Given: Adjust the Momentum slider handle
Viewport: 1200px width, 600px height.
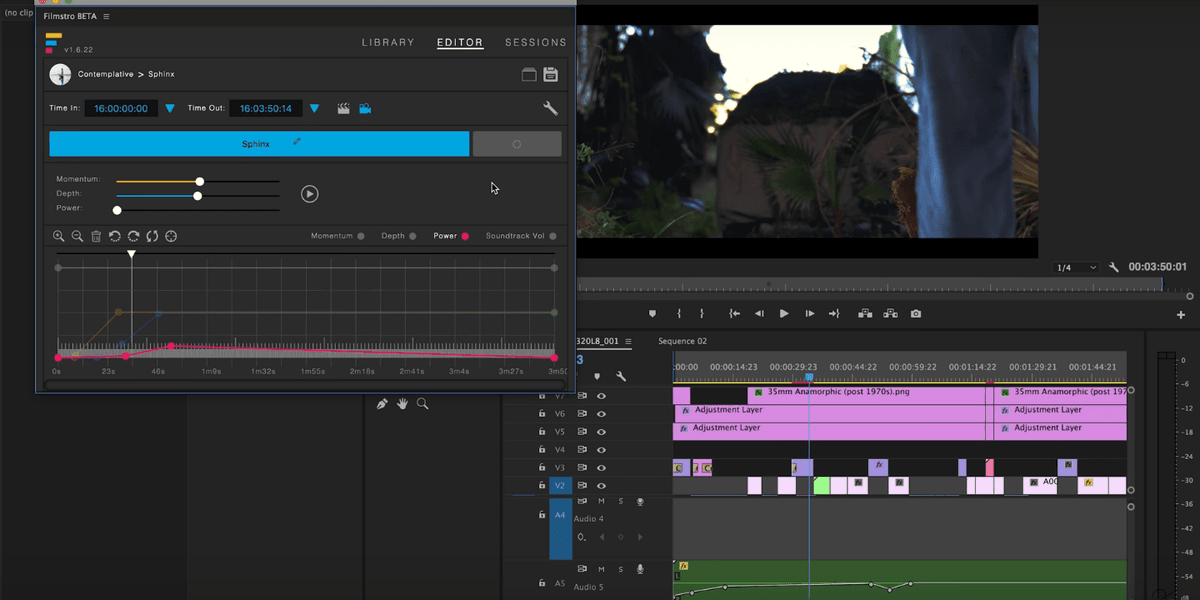Looking at the screenshot, I should point(200,181).
